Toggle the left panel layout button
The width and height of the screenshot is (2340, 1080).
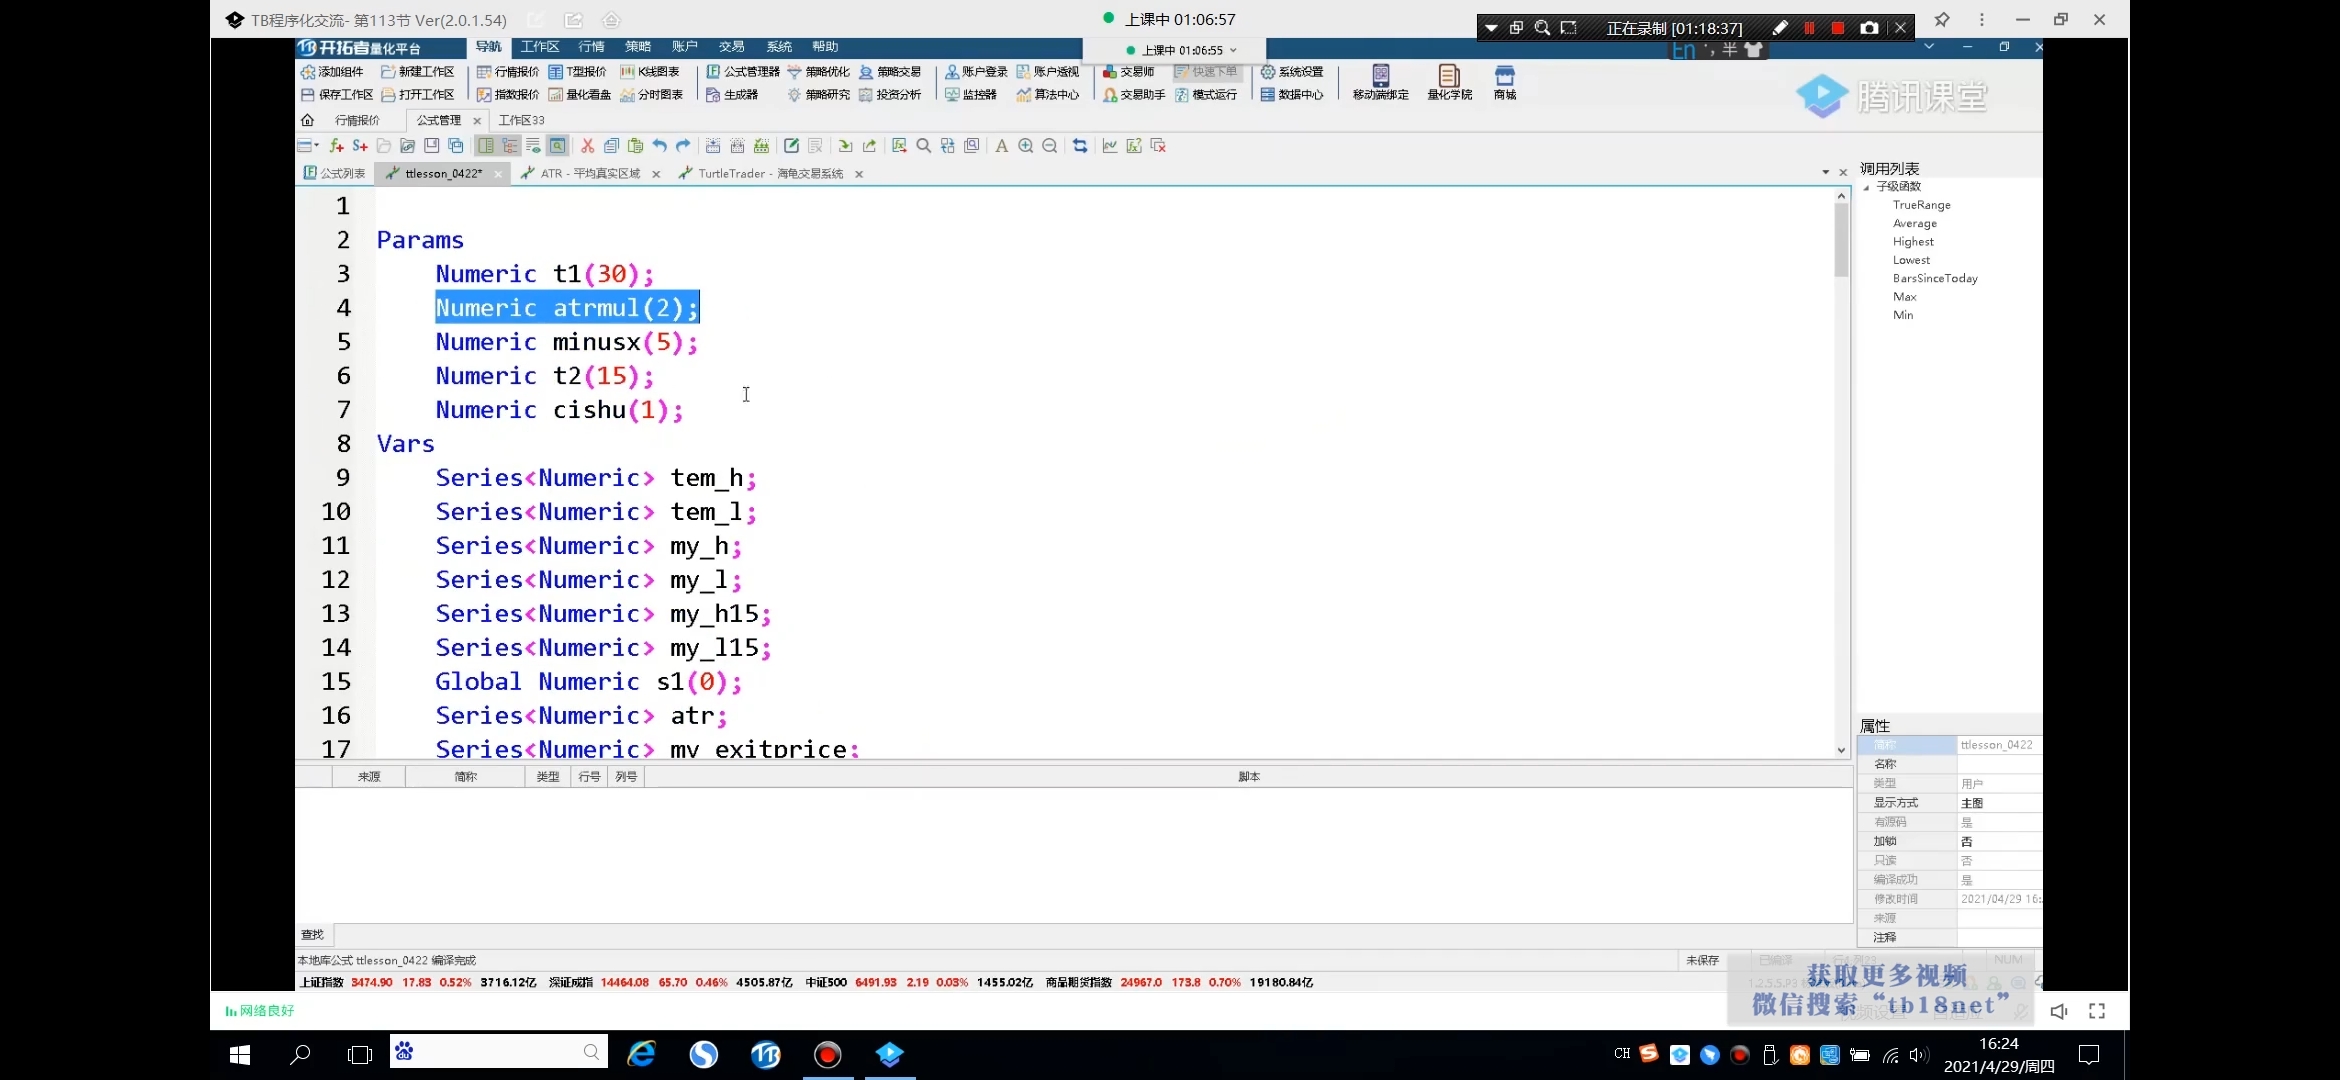coord(485,146)
